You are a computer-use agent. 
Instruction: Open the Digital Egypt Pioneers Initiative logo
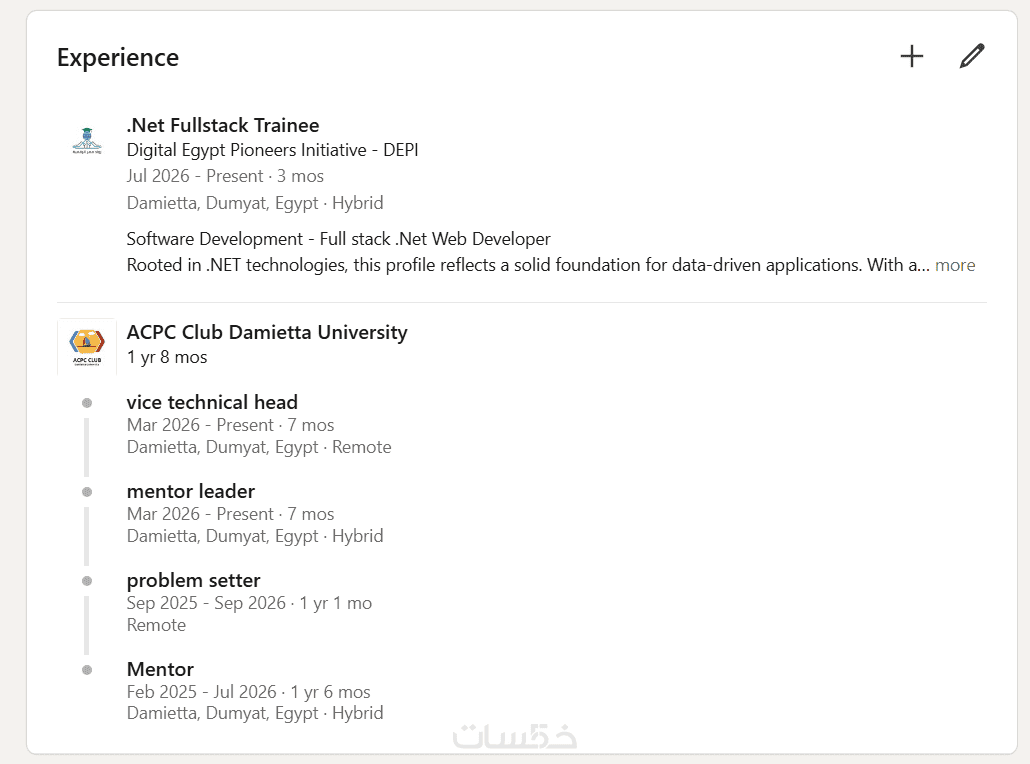coord(87,141)
